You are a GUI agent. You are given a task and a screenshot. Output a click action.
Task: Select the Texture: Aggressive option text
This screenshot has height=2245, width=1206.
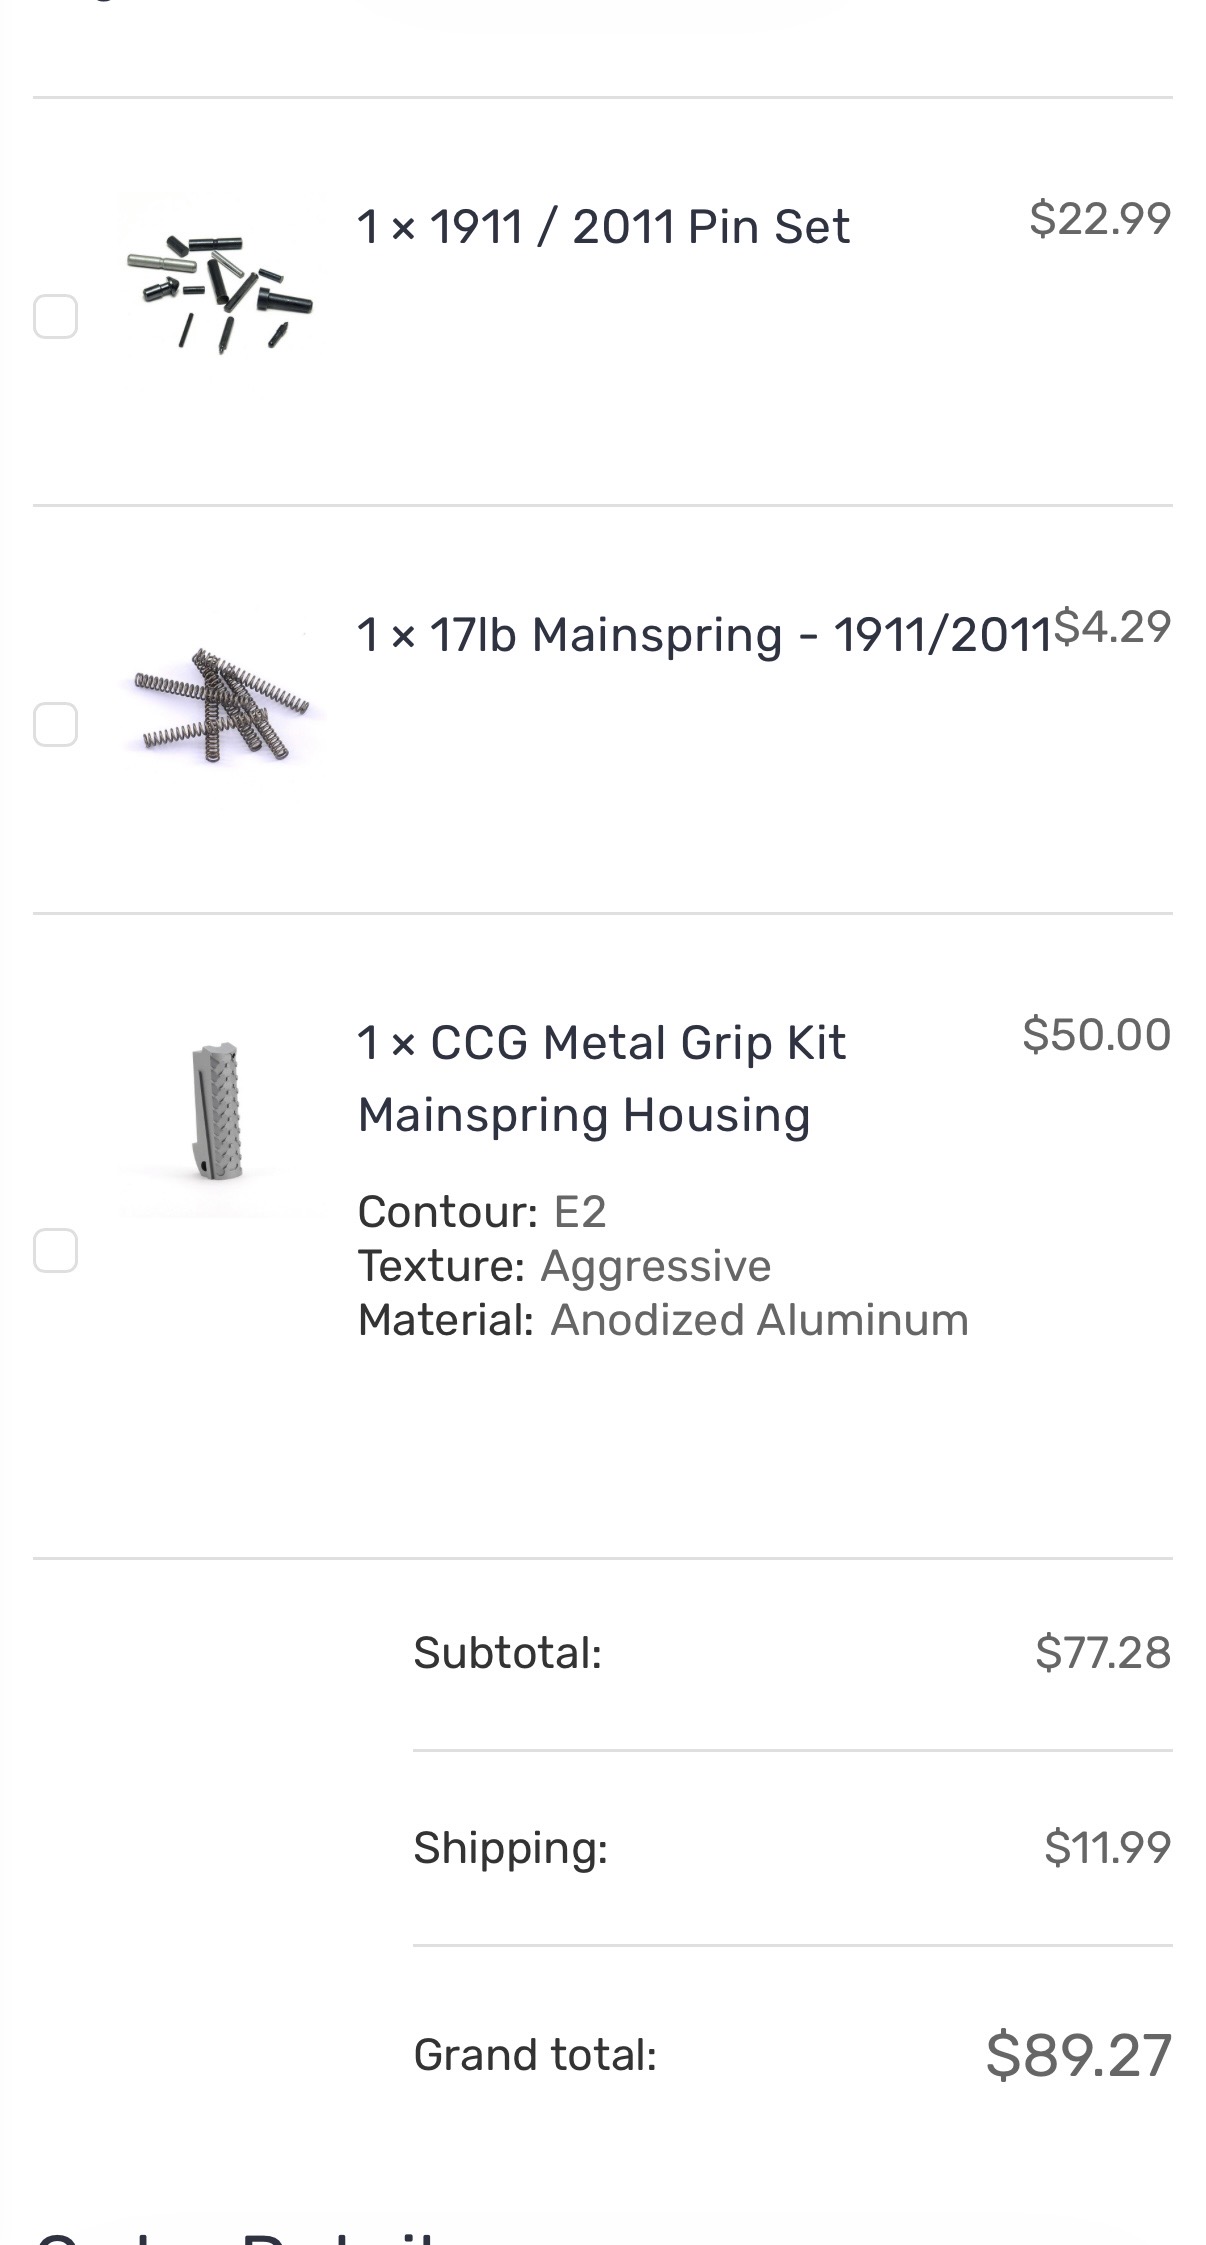[x=564, y=1266]
